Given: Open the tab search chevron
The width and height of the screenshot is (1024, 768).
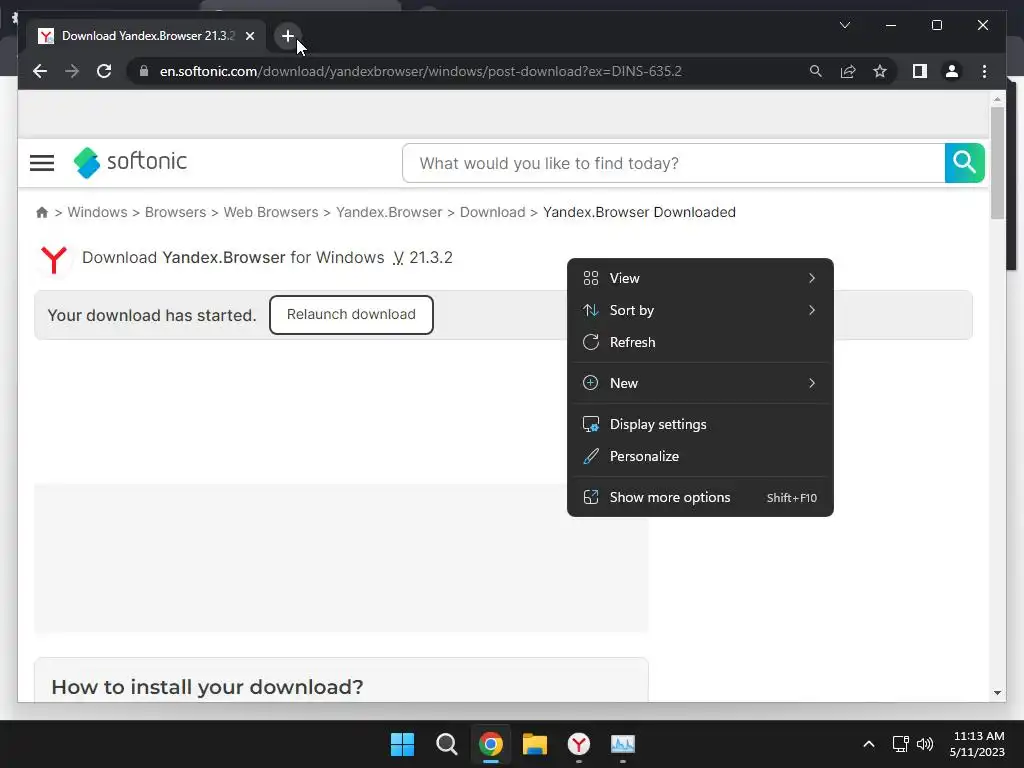Looking at the screenshot, I should click(x=844, y=25).
